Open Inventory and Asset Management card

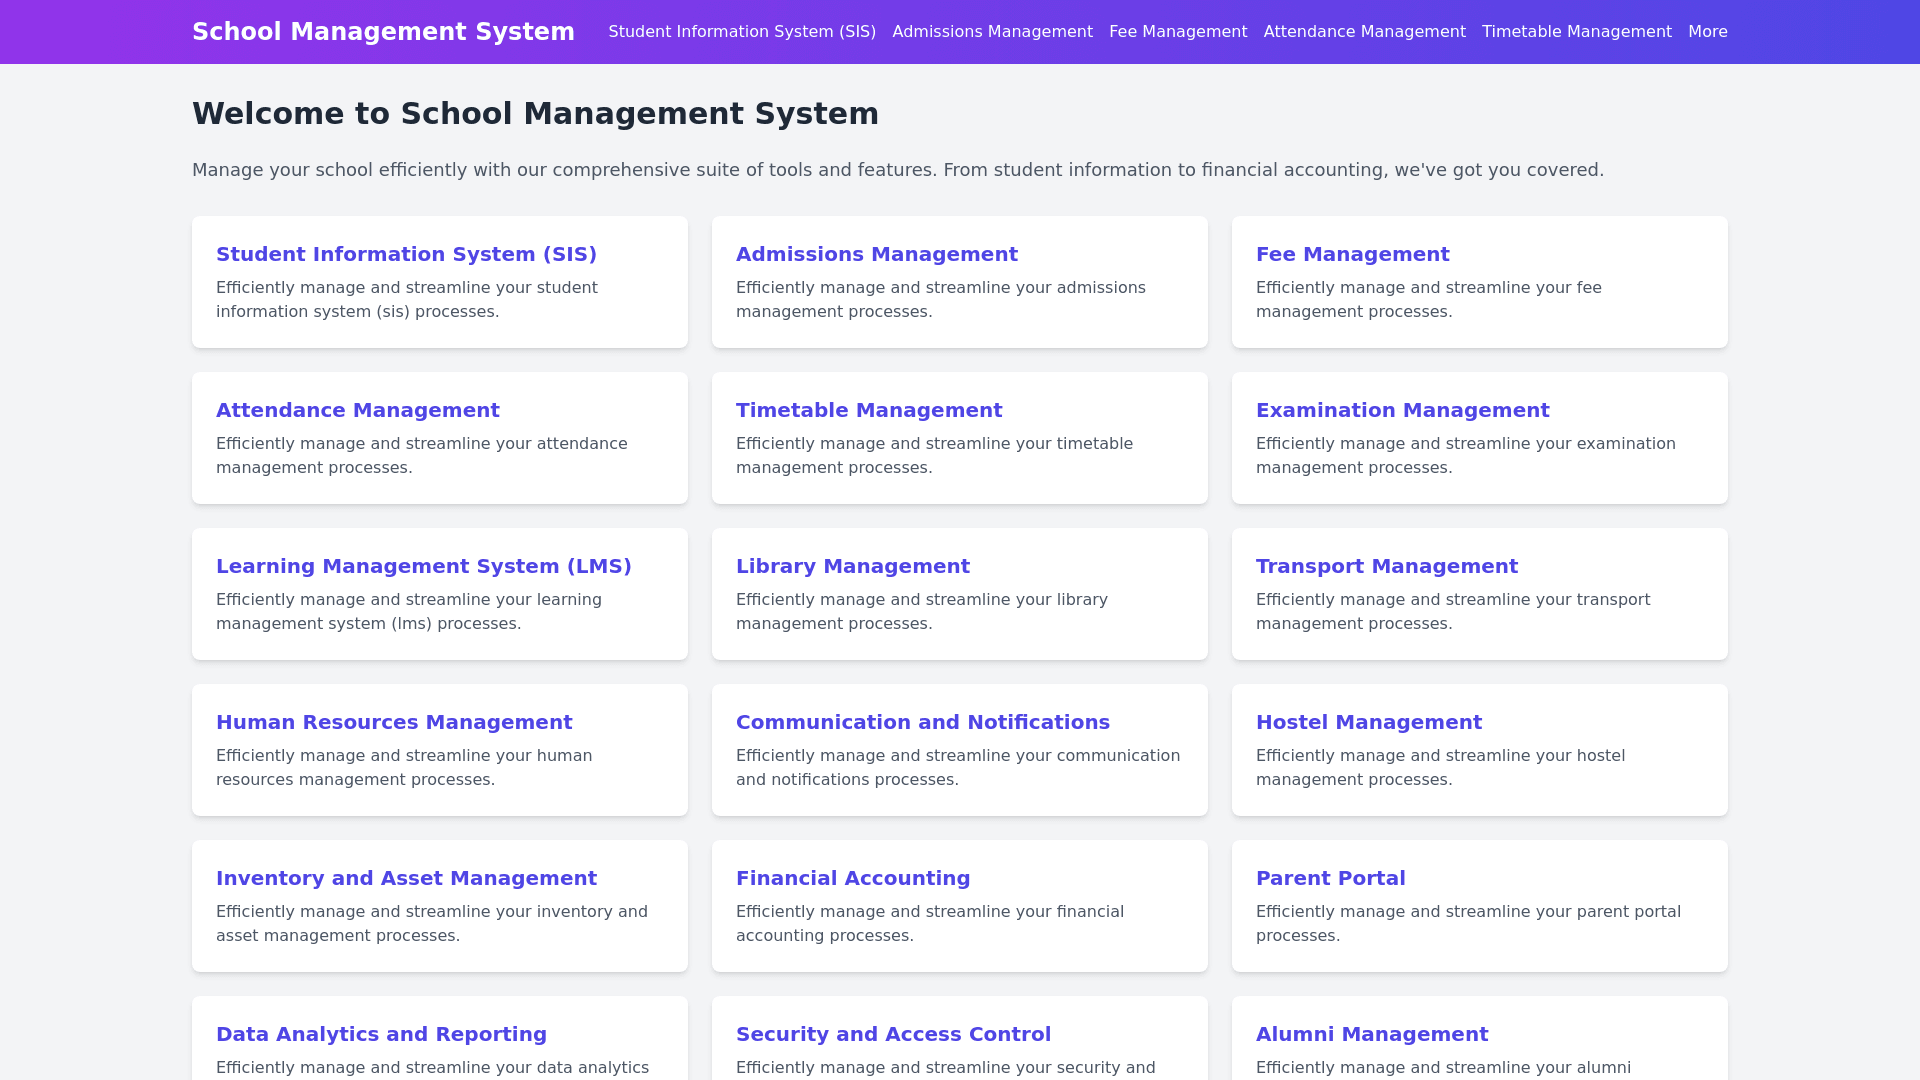406,878
